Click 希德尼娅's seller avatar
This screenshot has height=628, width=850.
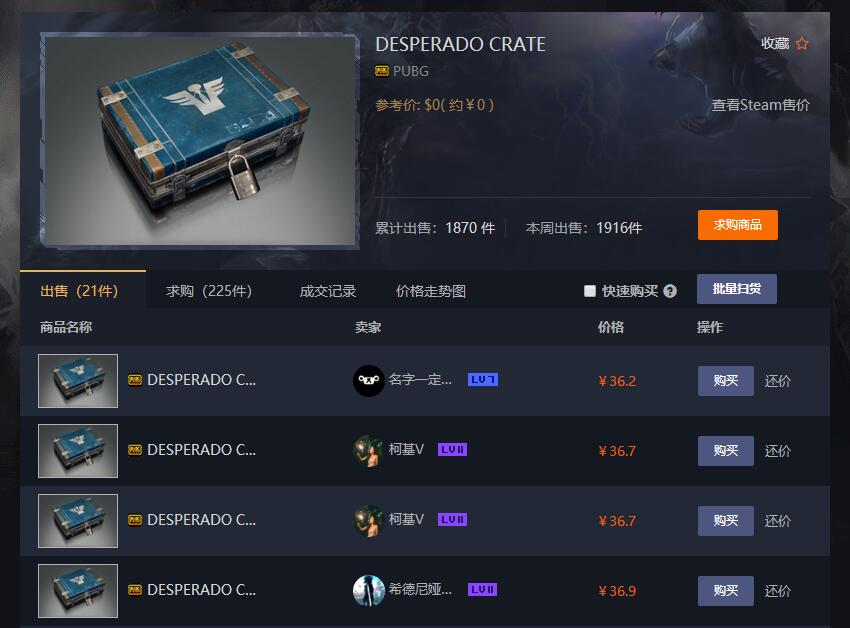pyautogui.click(x=369, y=591)
